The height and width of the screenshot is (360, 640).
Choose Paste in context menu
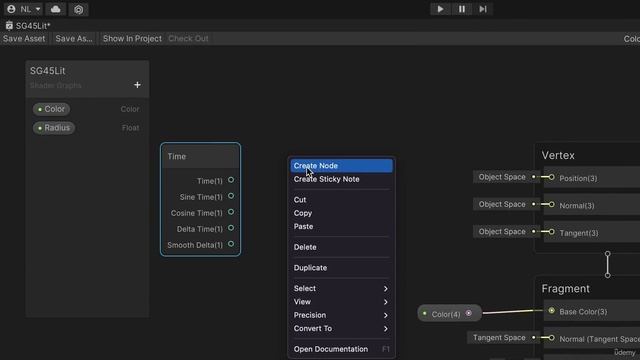click(341, 227)
